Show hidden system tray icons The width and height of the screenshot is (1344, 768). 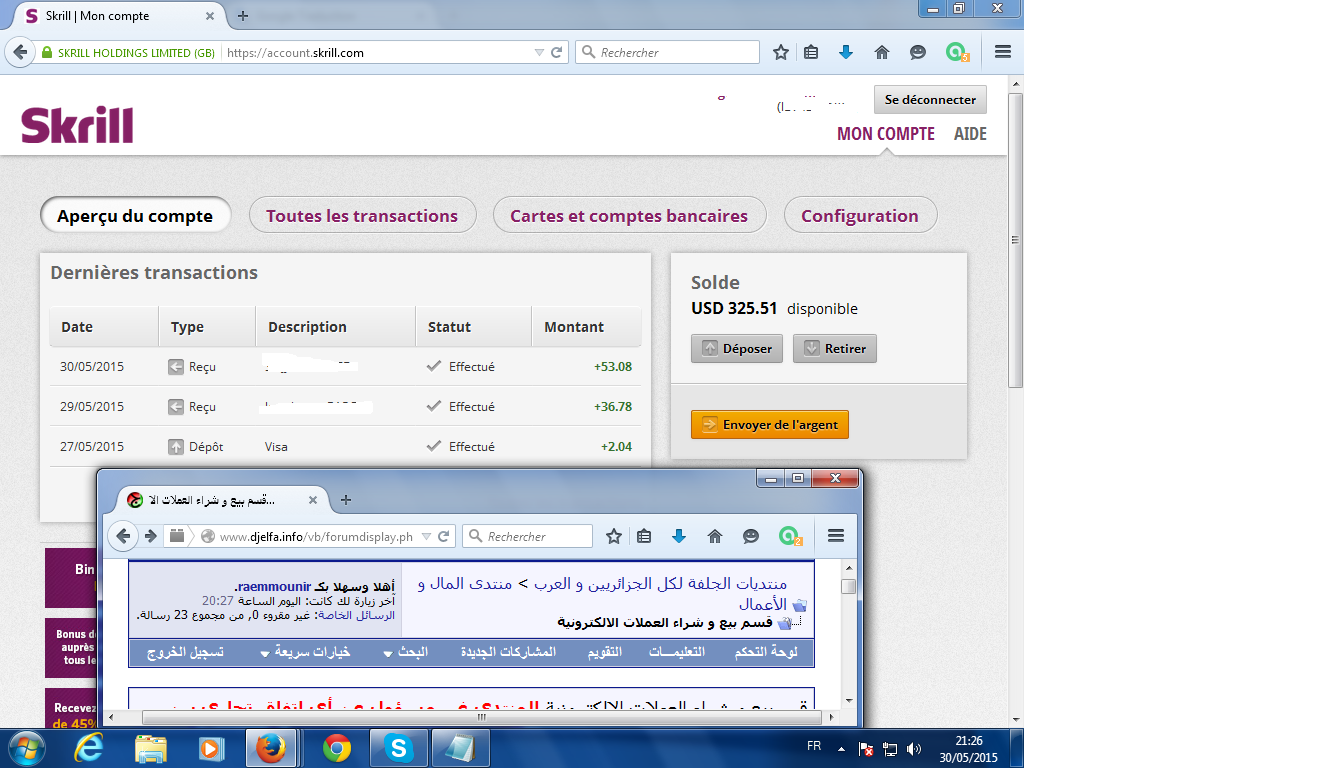point(841,748)
